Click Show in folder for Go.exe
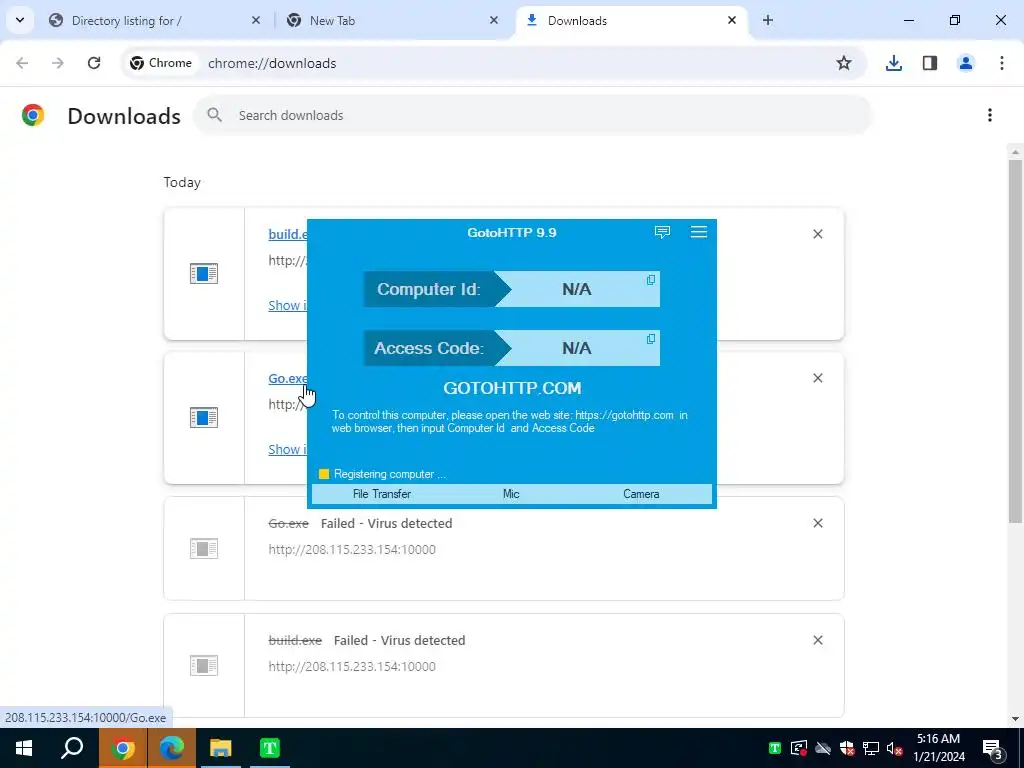The image size is (1024, 768). click(287, 449)
